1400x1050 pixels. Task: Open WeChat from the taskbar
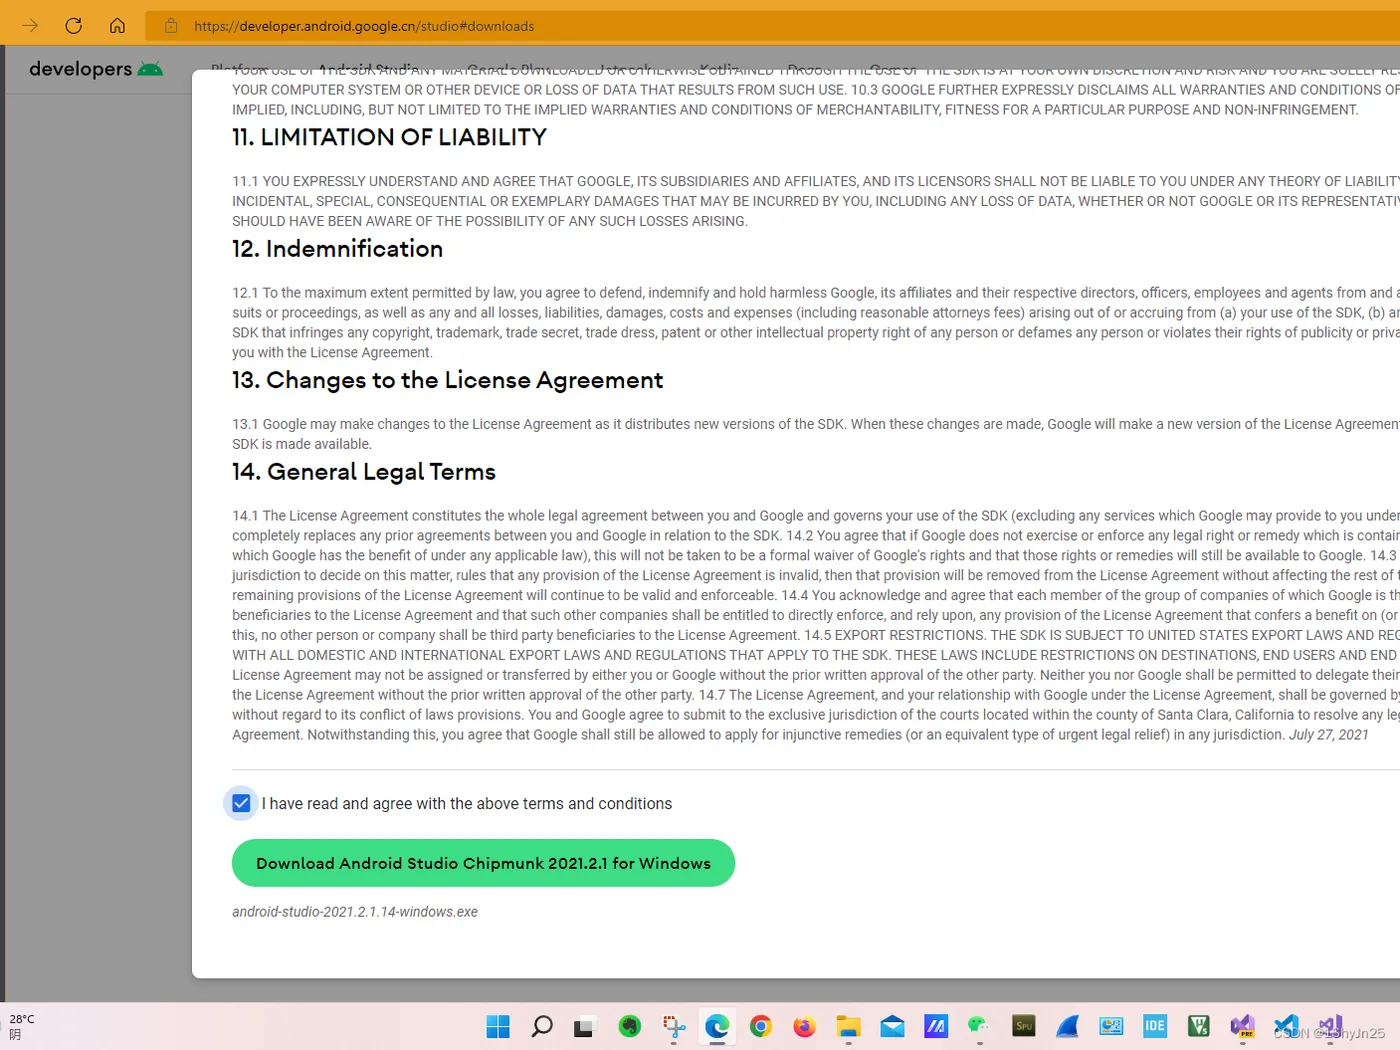coord(979,1026)
